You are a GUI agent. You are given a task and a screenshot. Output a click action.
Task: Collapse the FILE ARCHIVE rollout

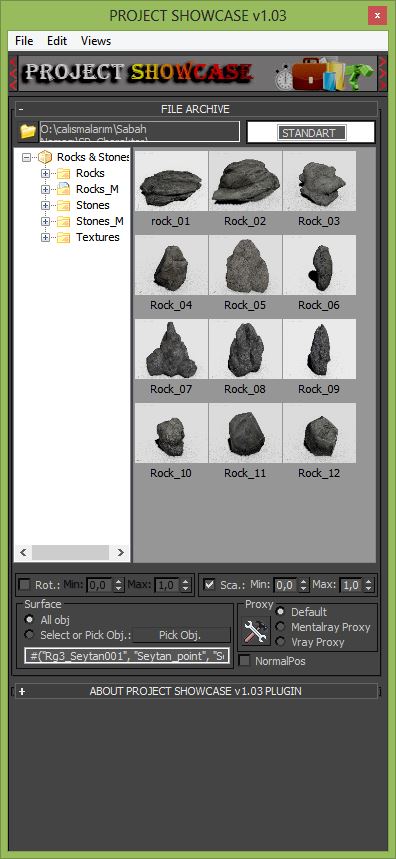click(197, 109)
